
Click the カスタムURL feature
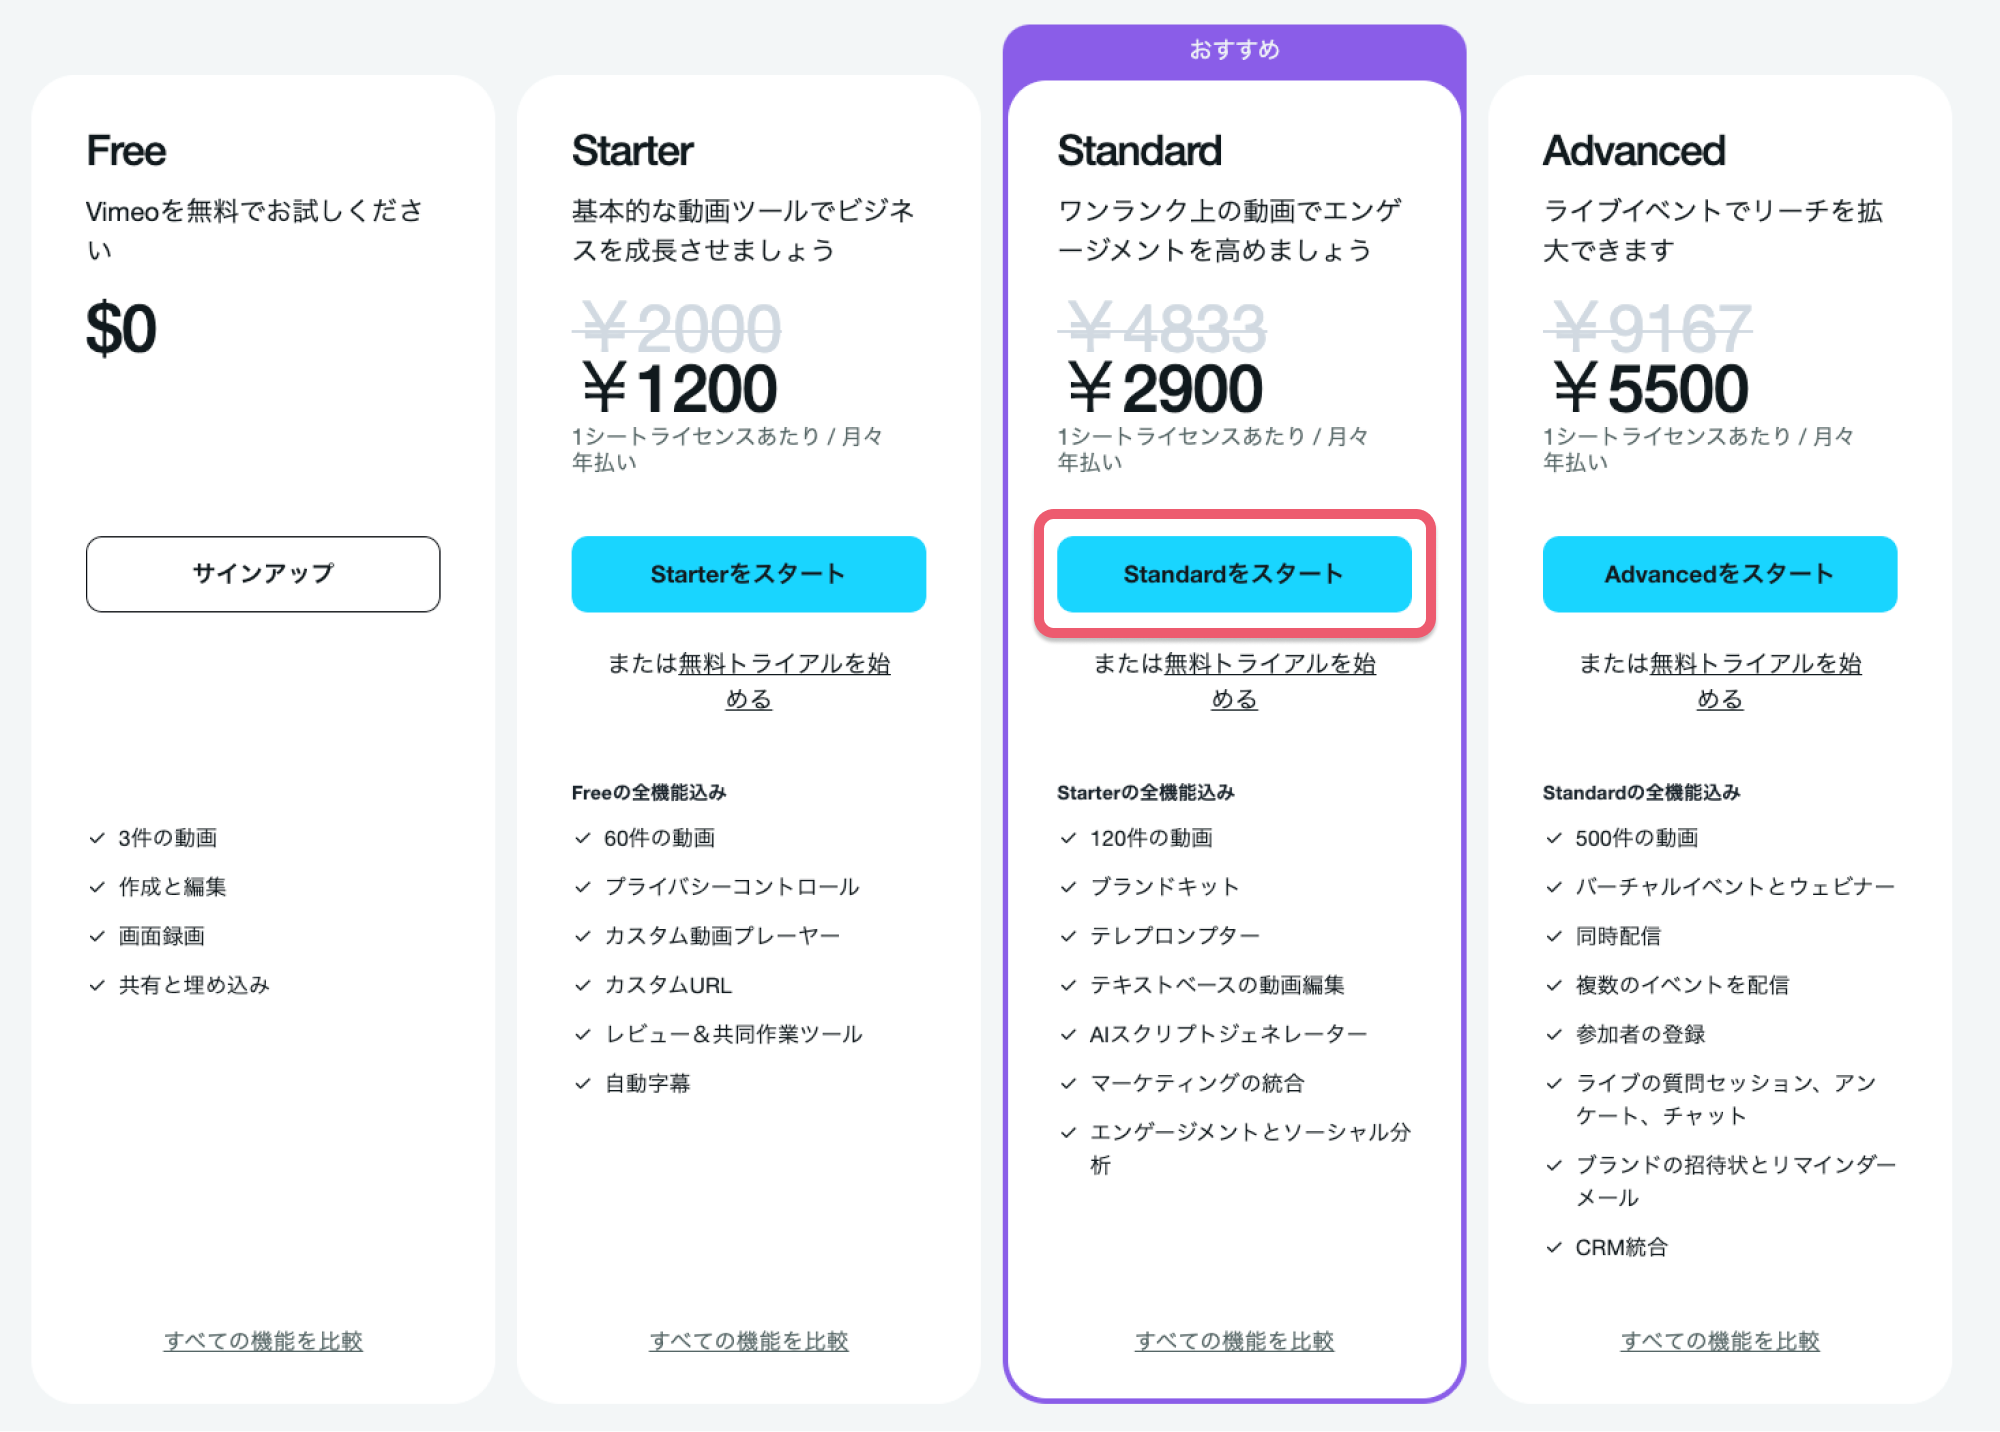(x=668, y=985)
